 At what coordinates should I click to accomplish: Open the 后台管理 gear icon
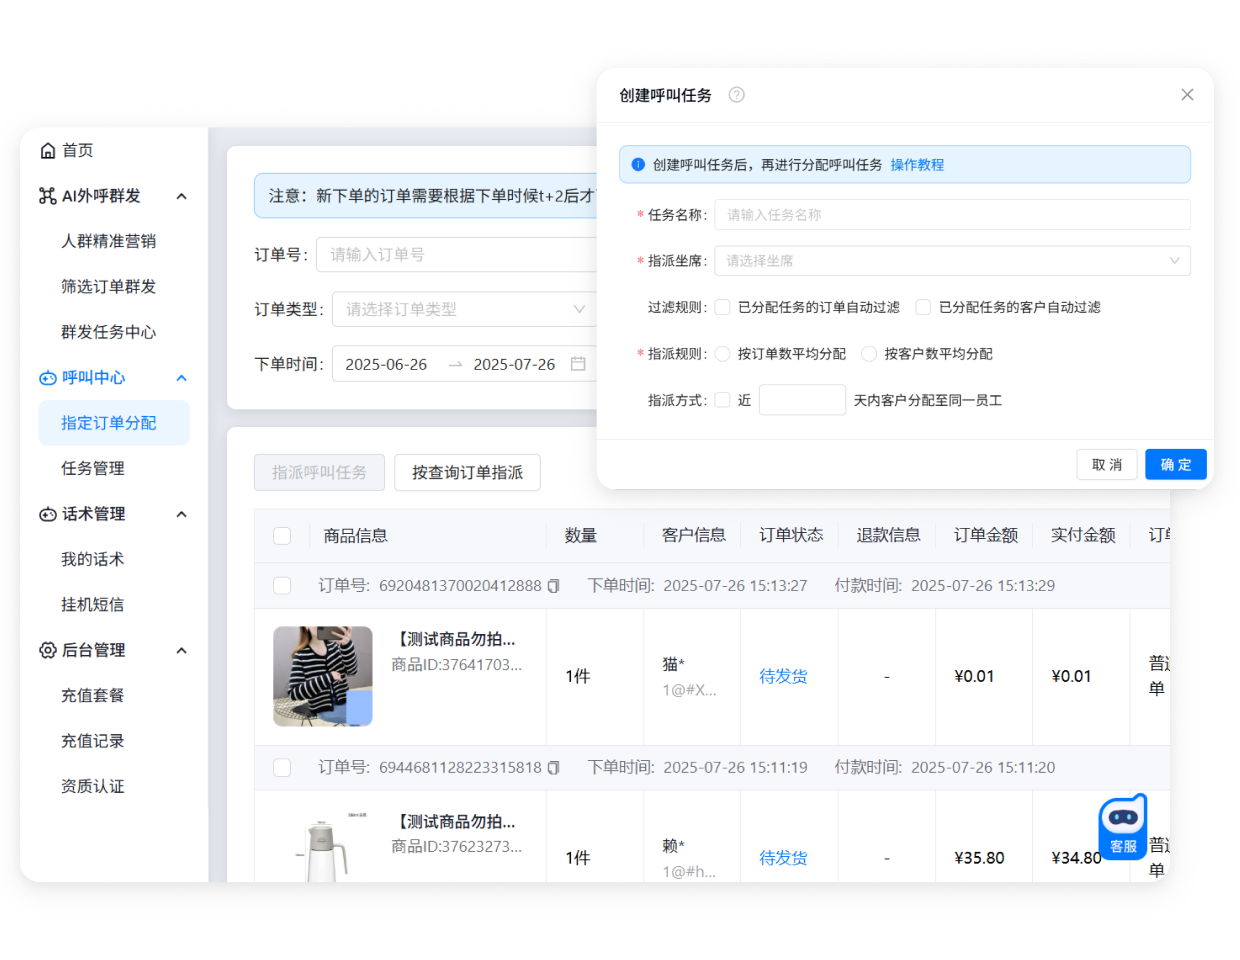(48, 650)
